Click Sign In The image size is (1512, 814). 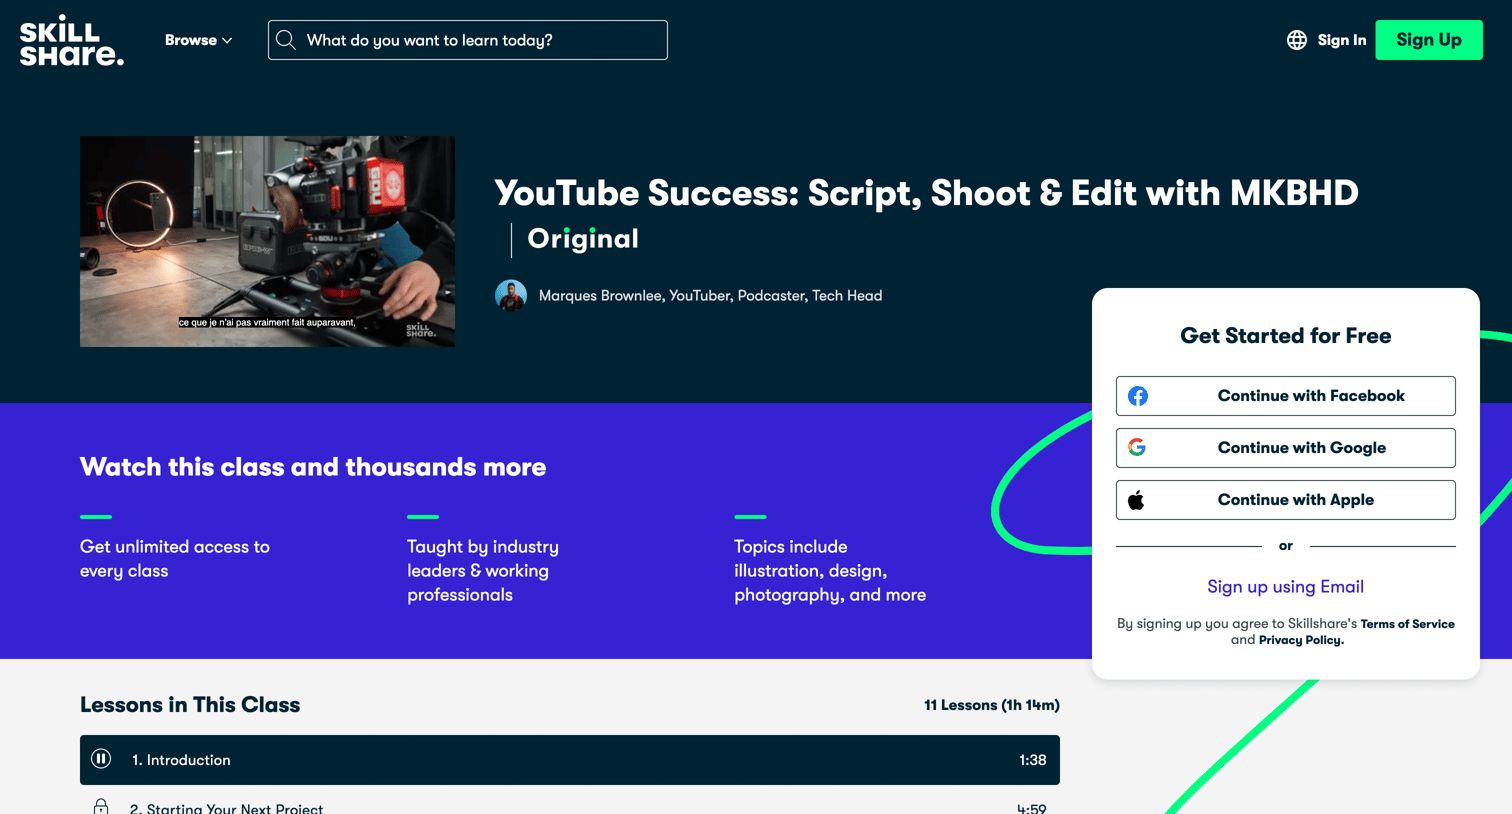tap(1341, 40)
